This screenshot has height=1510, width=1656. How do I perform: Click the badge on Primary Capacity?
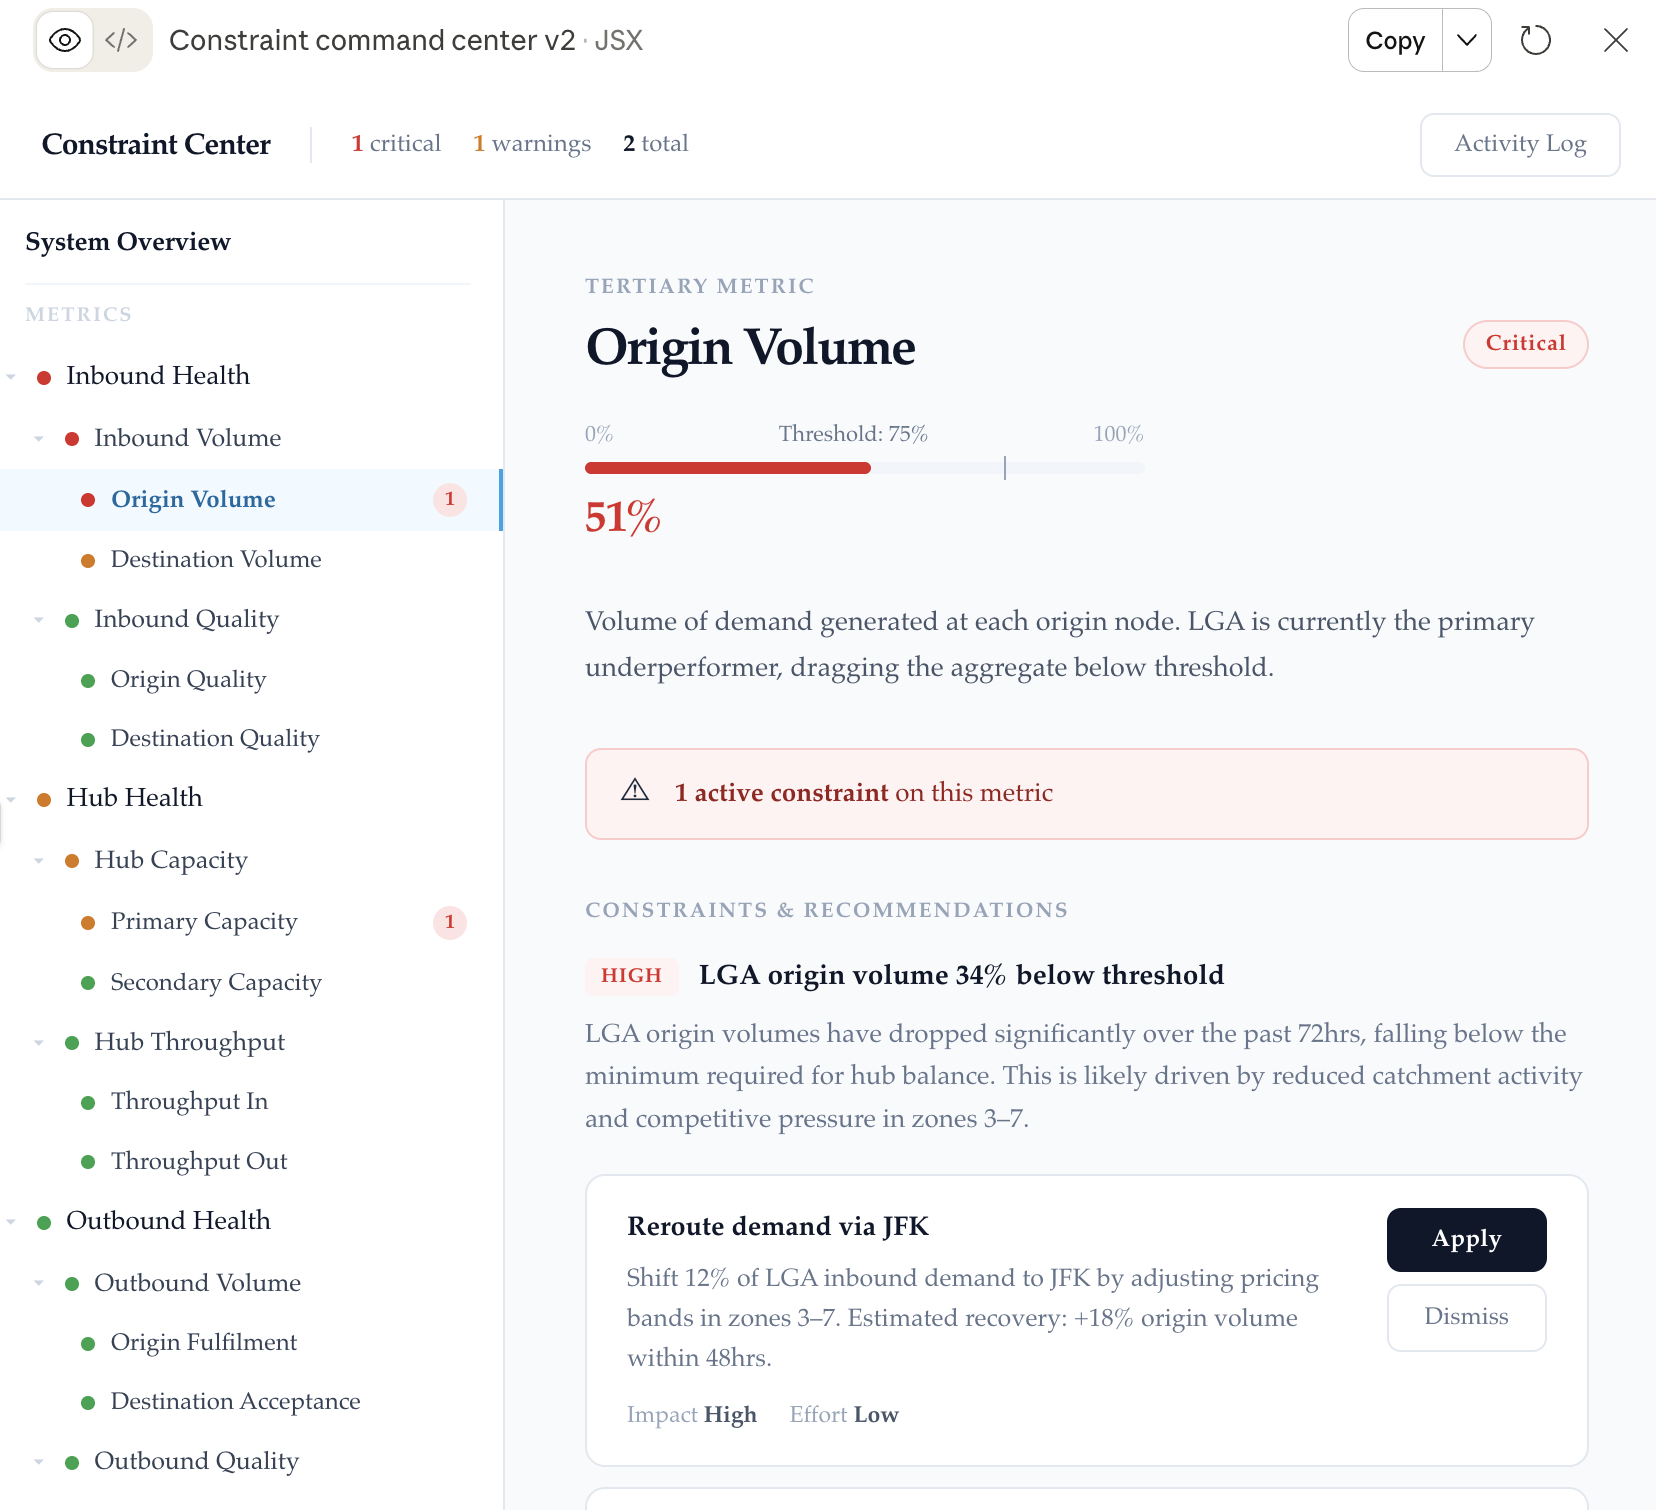450,922
